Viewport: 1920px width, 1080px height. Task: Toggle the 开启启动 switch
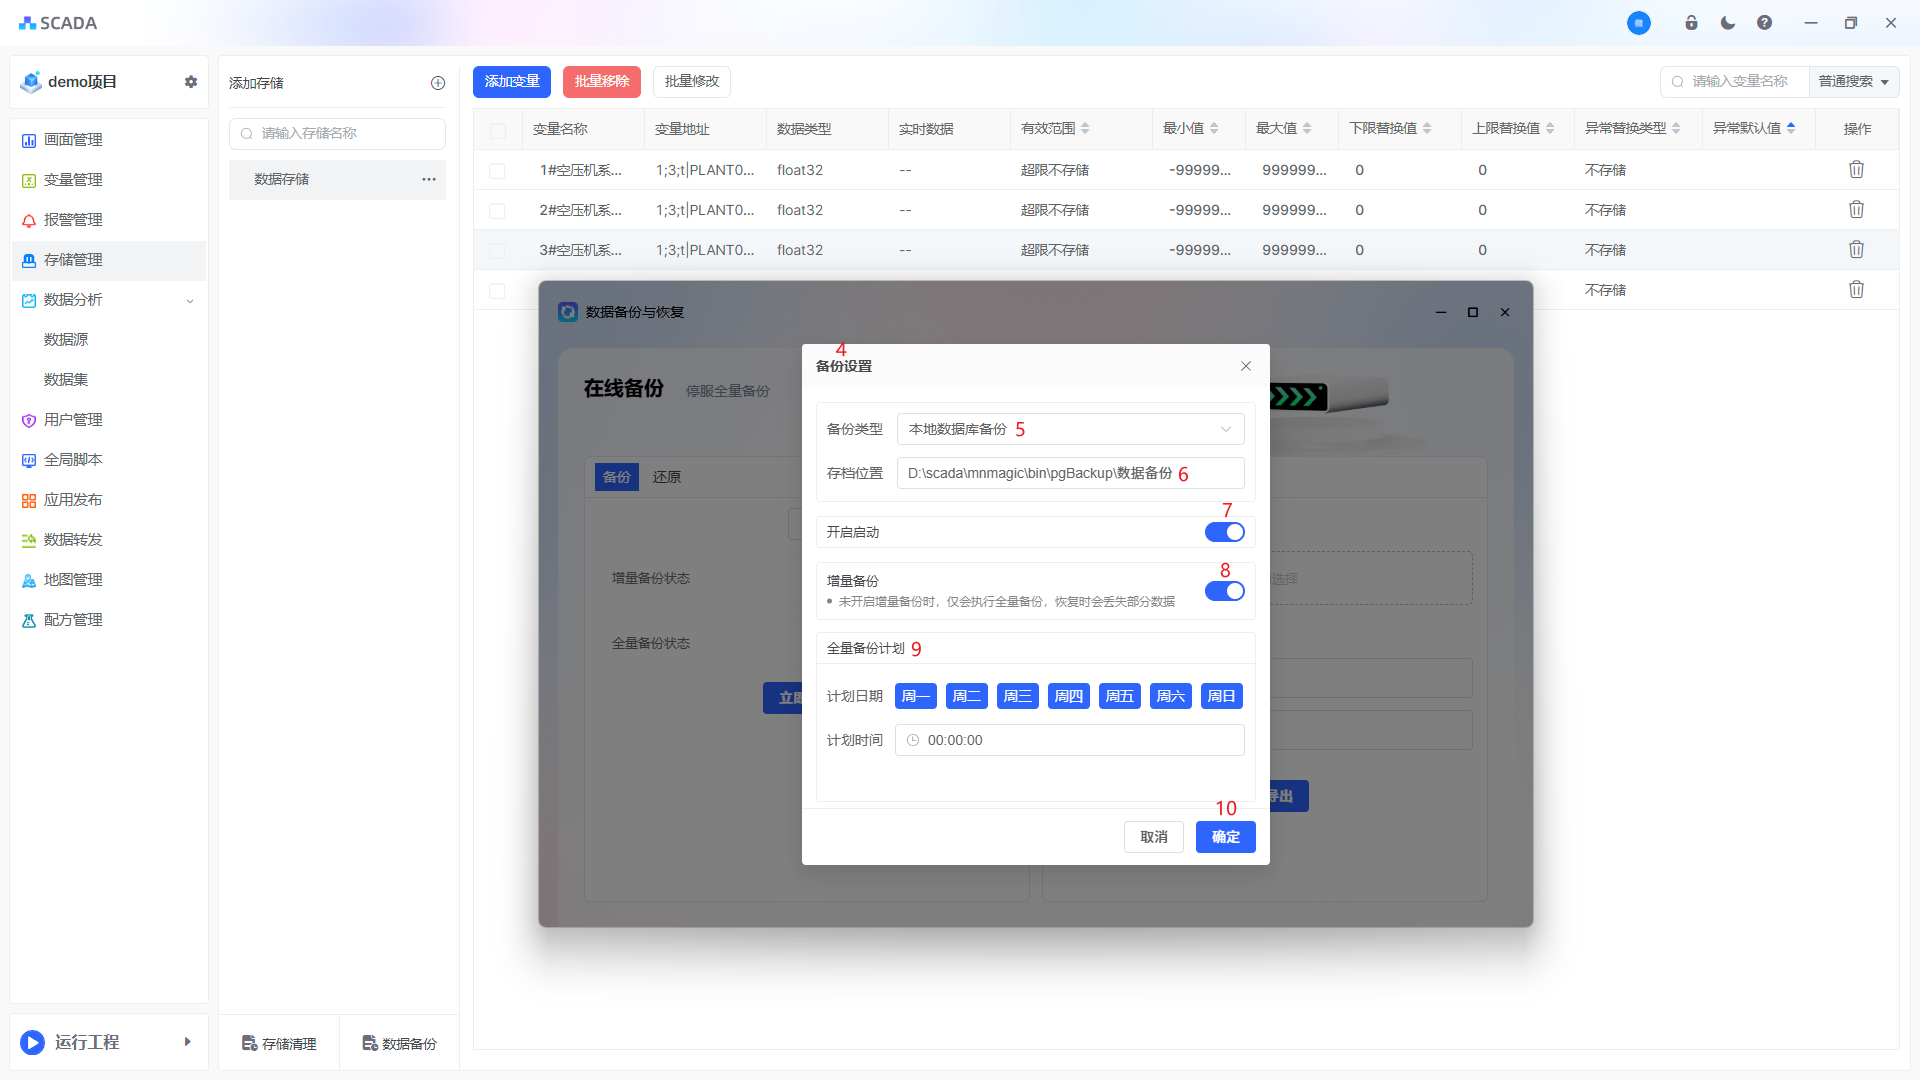point(1225,532)
